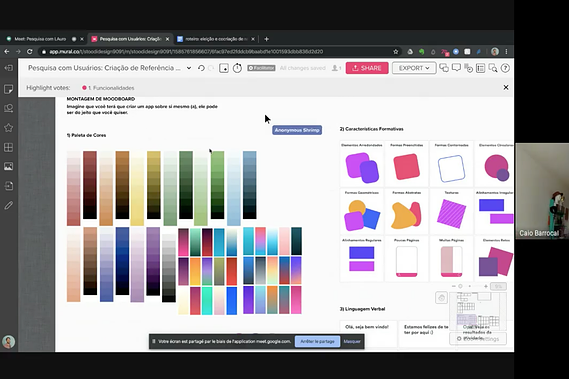The height and width of the screenshot is (379, 569).
Task: Select the pencil draw tool
Action: 8,205
